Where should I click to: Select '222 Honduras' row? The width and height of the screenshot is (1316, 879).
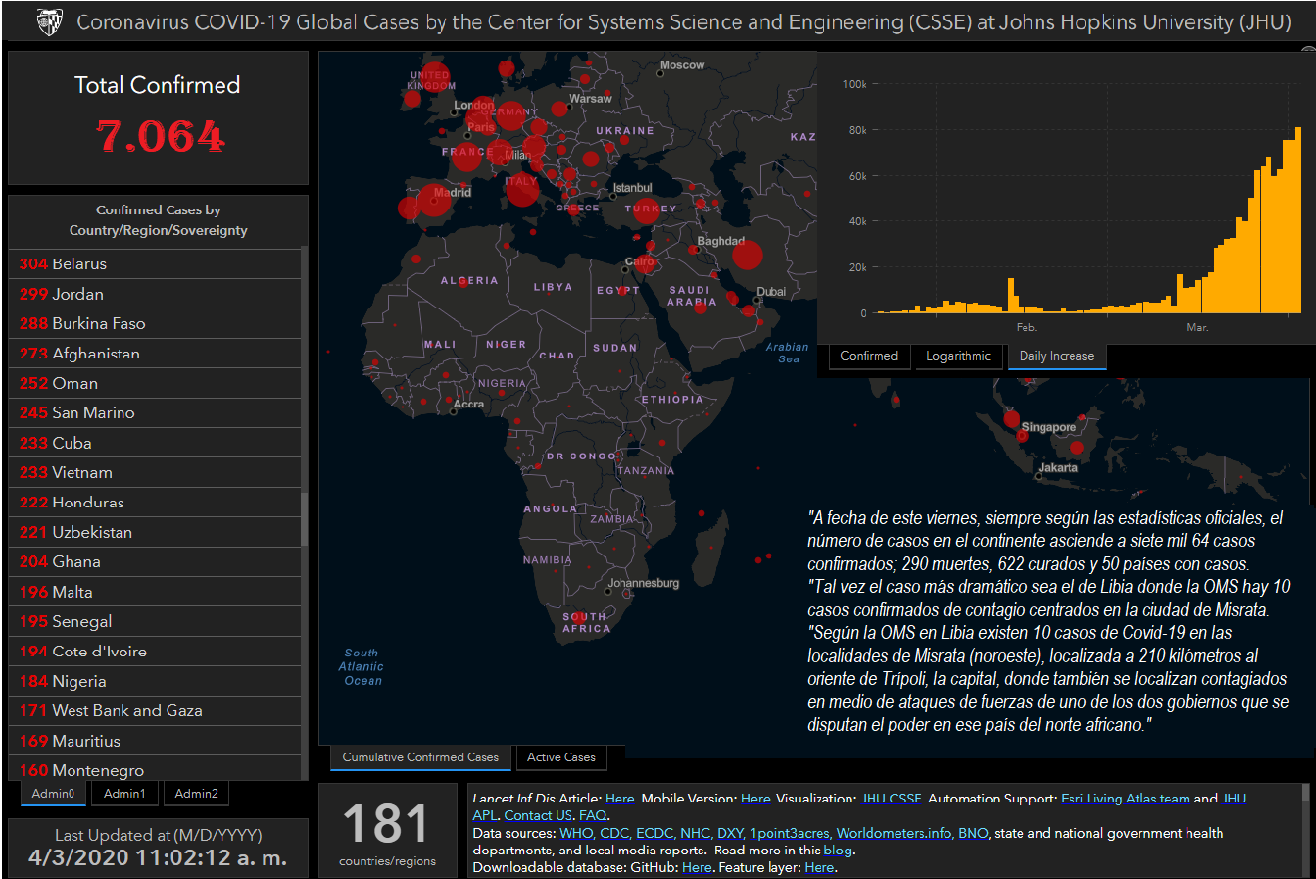(155, 502)
